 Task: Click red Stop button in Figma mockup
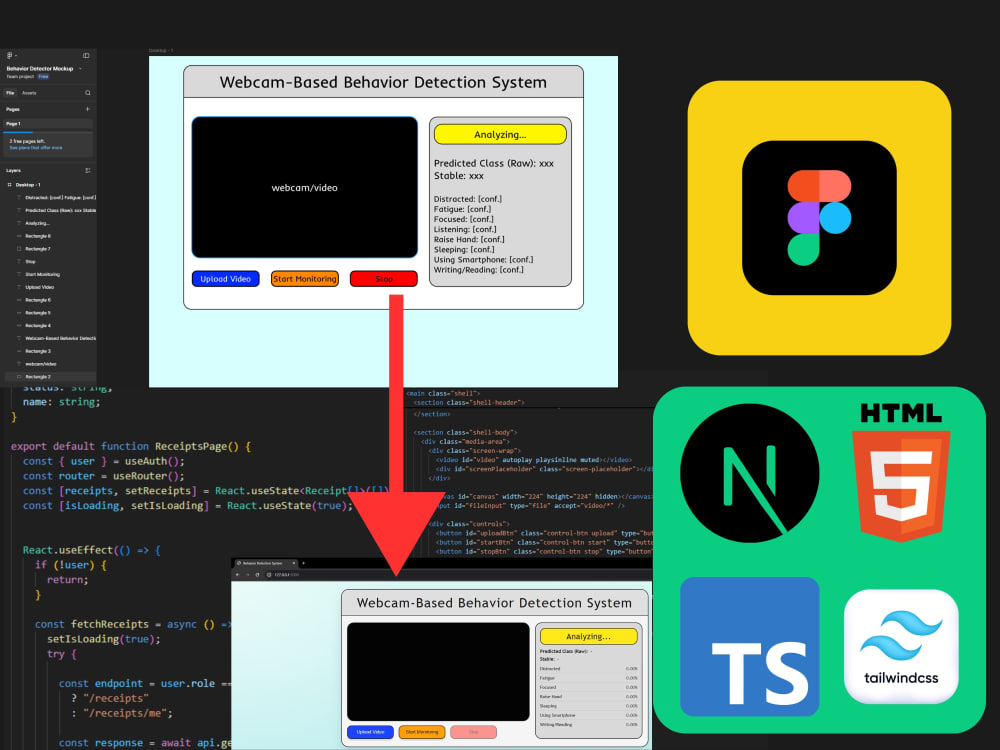click(384, 279)
